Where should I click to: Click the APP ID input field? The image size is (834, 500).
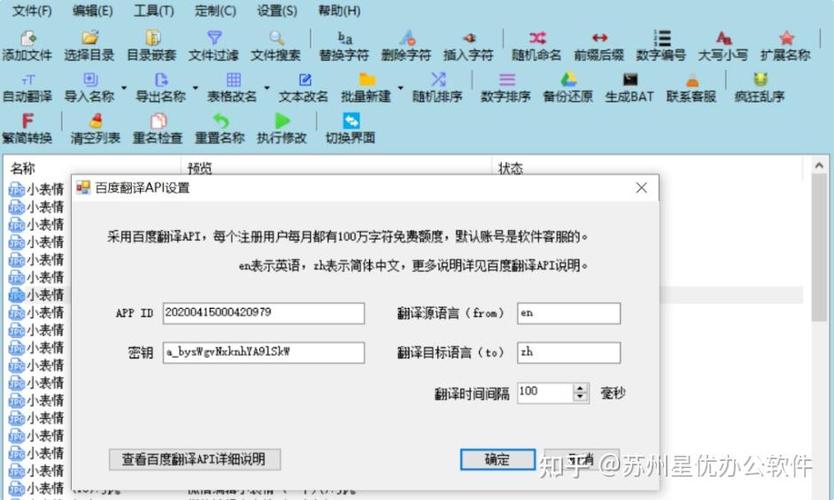264,313
